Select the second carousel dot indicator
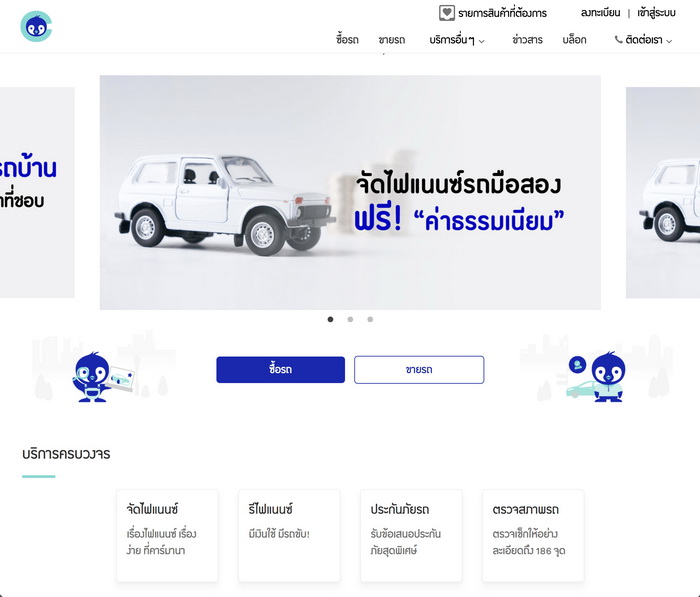This screenshot has width=700, height=597. 350,319
